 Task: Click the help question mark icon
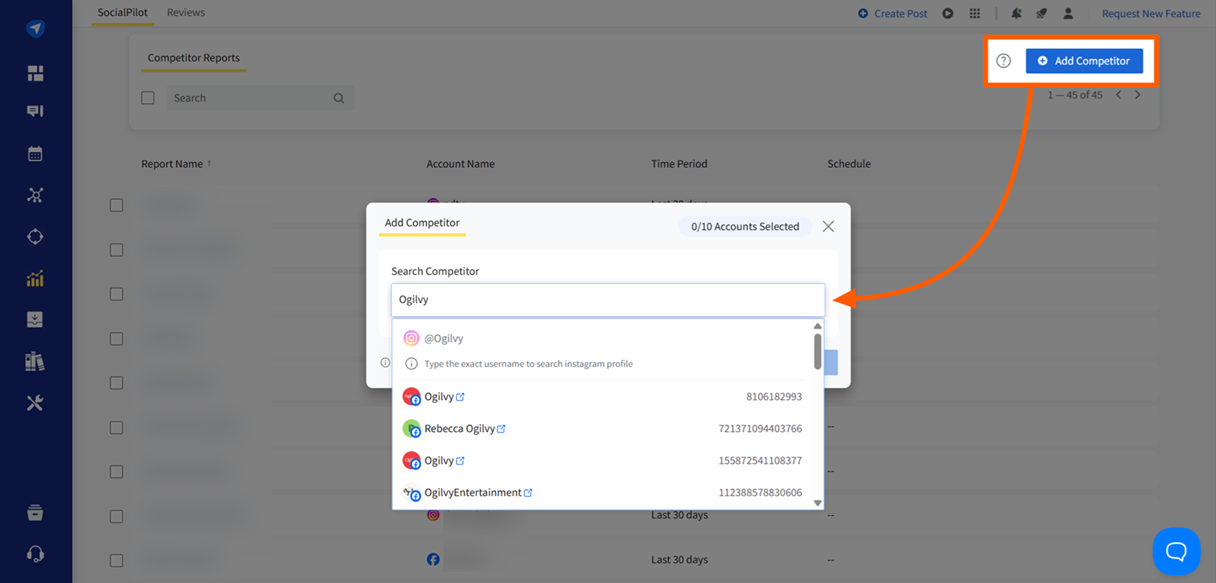click(1003, 61)
